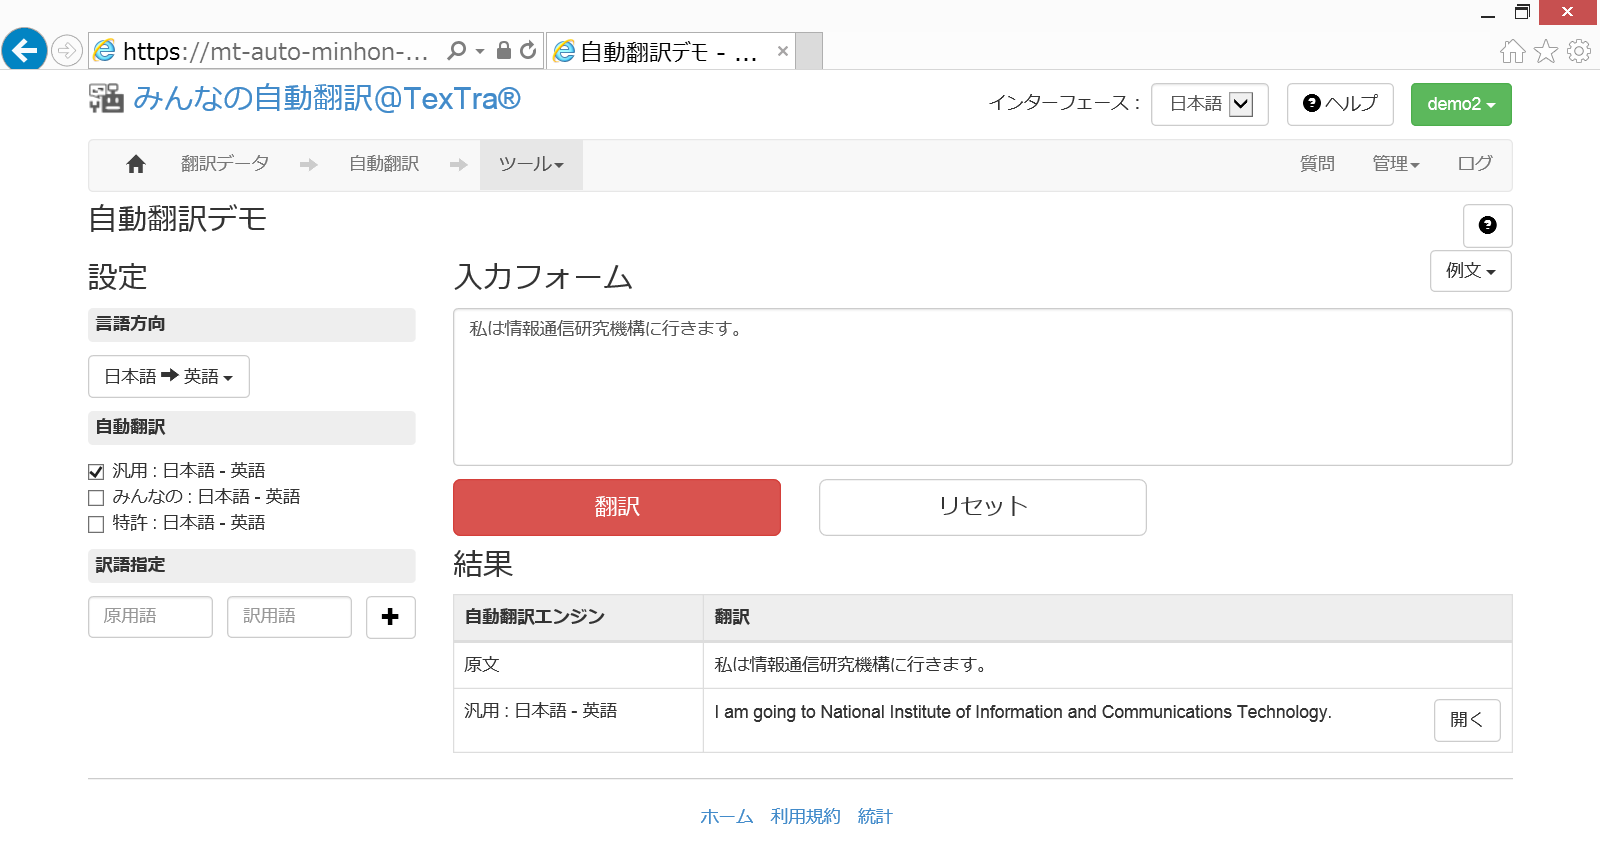Open 翻訳データ in the navigation bar

click(x=225, y=164)
